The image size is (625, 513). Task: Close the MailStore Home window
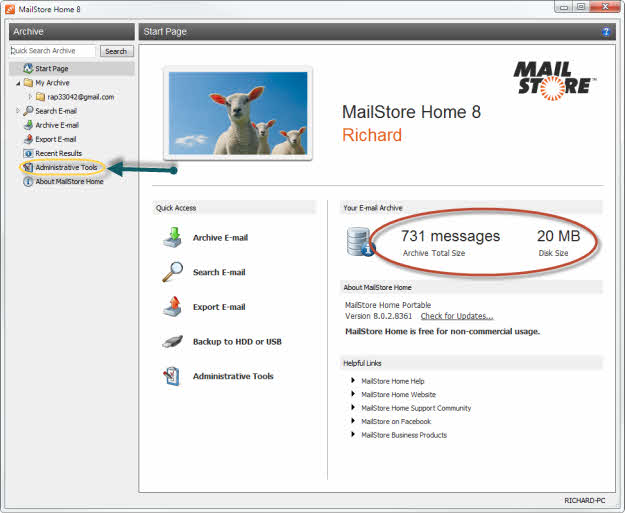[x=605, y=7]
